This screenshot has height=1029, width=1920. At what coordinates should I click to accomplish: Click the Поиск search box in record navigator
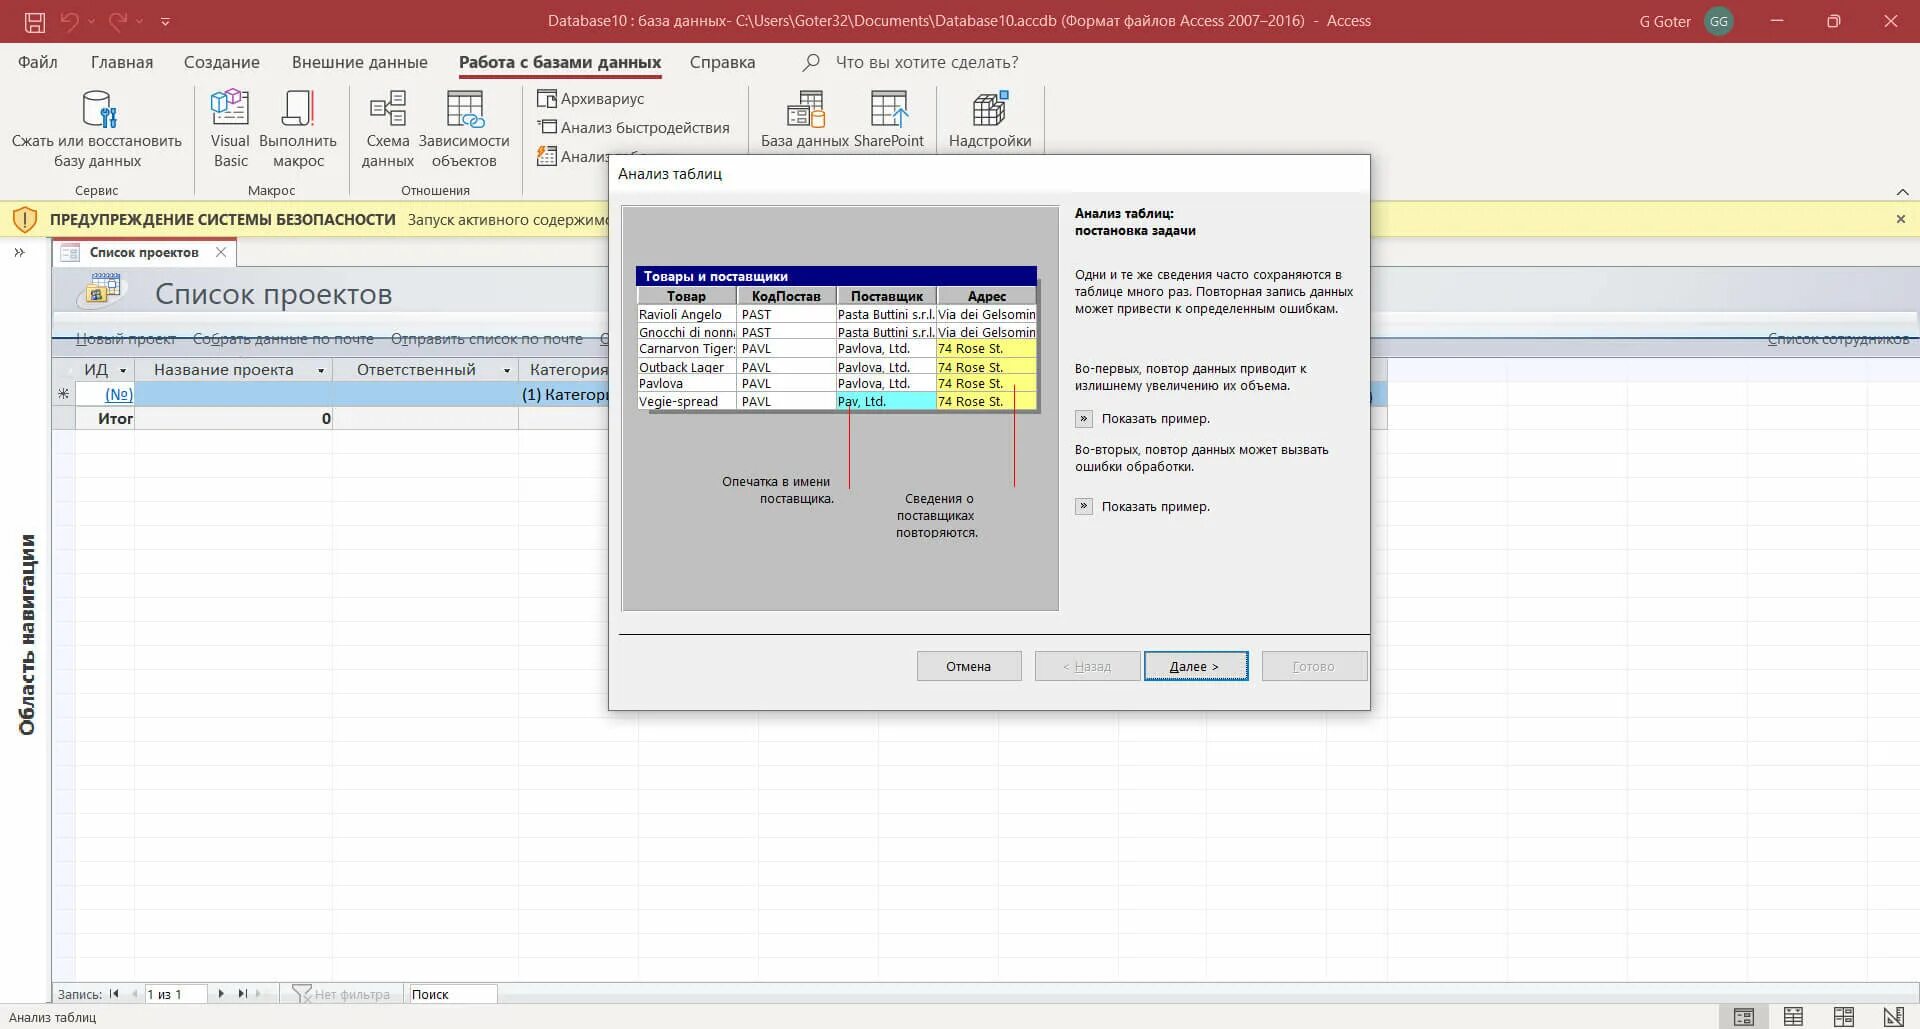coord(452,994)
